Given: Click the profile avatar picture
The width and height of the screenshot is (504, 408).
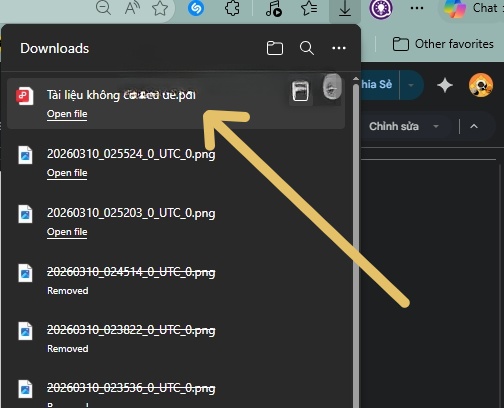Looking at the screenshot, I should pyautogui.click(x=481, y=85).
